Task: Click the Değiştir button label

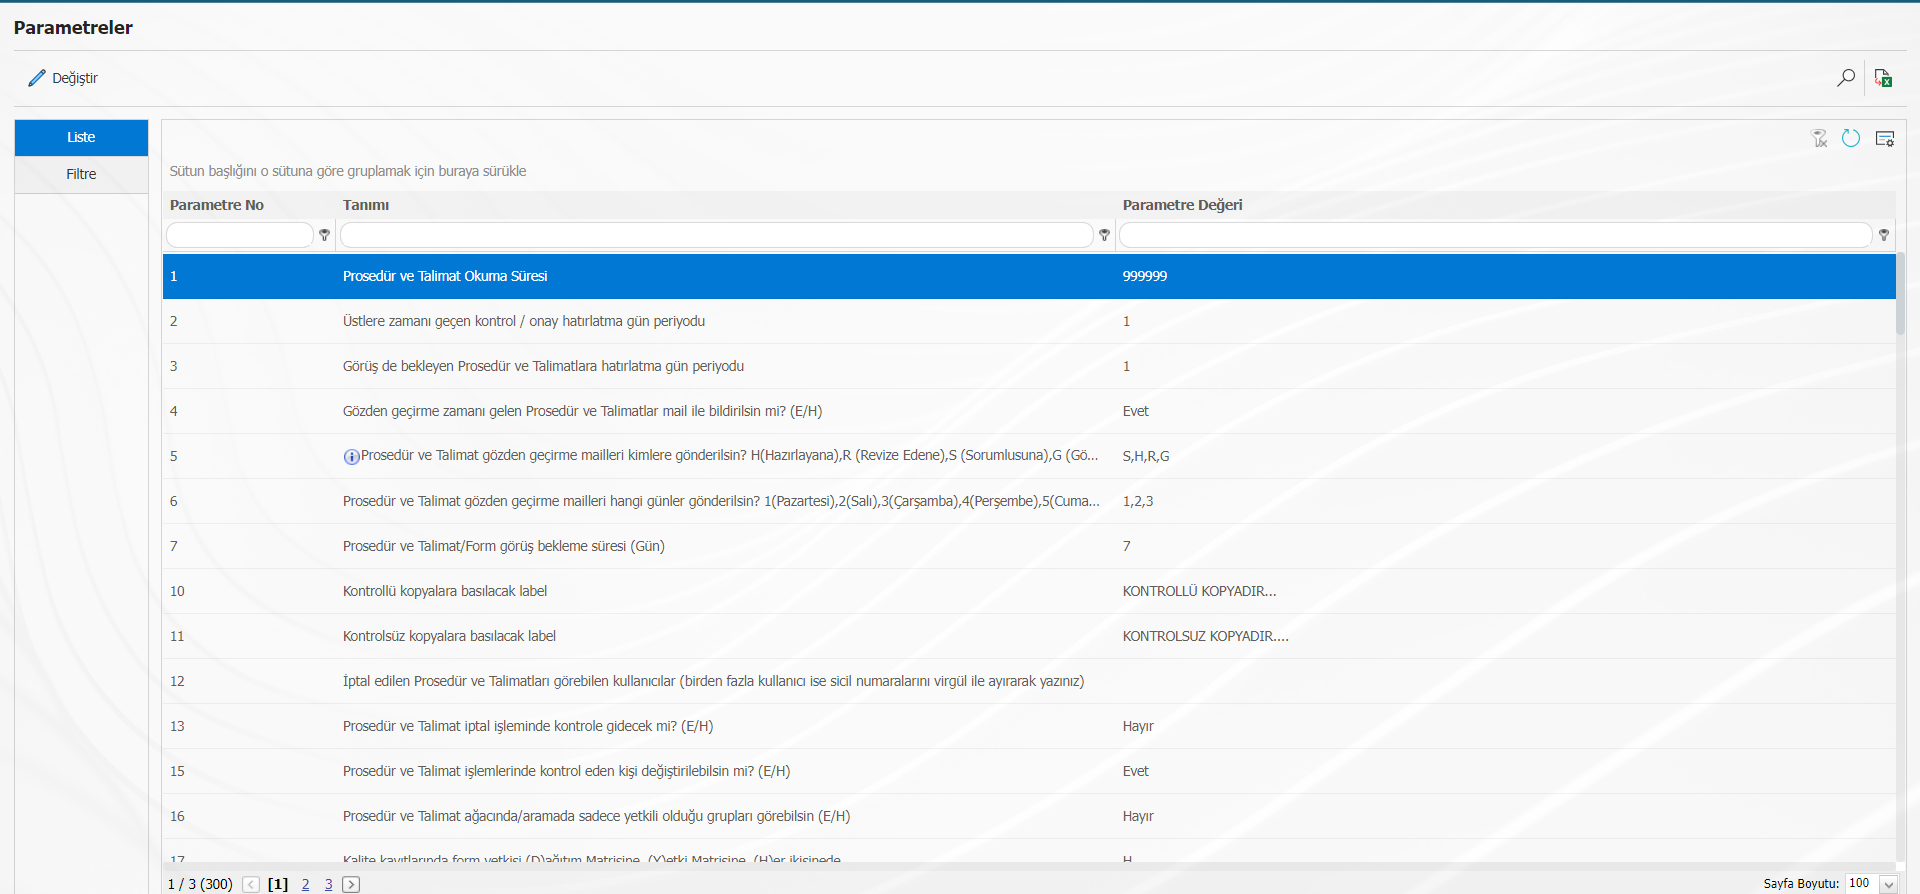Action: 75,78
